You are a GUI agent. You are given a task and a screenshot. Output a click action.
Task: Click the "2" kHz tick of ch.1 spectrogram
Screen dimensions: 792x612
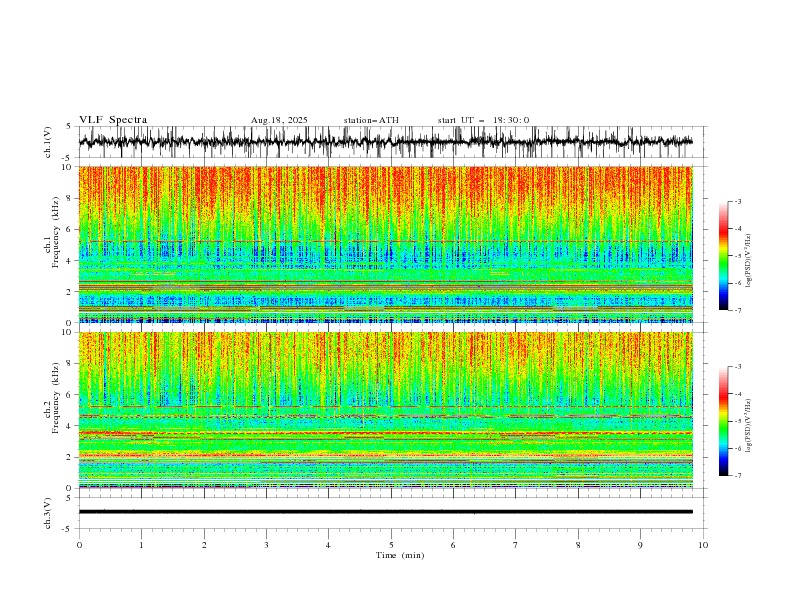coord(70,292)
